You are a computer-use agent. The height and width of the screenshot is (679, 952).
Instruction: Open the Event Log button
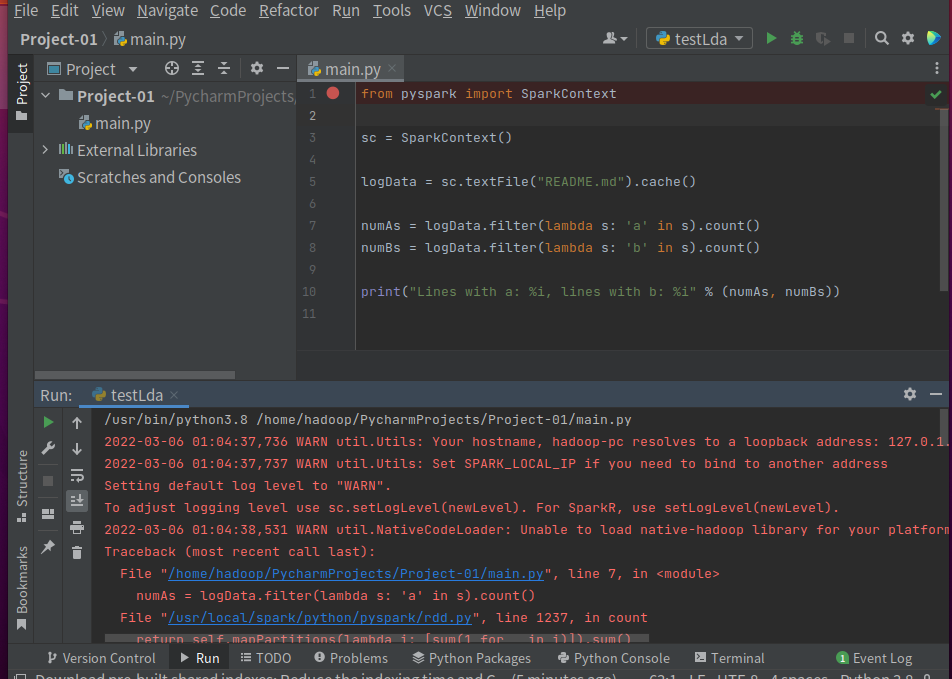[874, 658]
